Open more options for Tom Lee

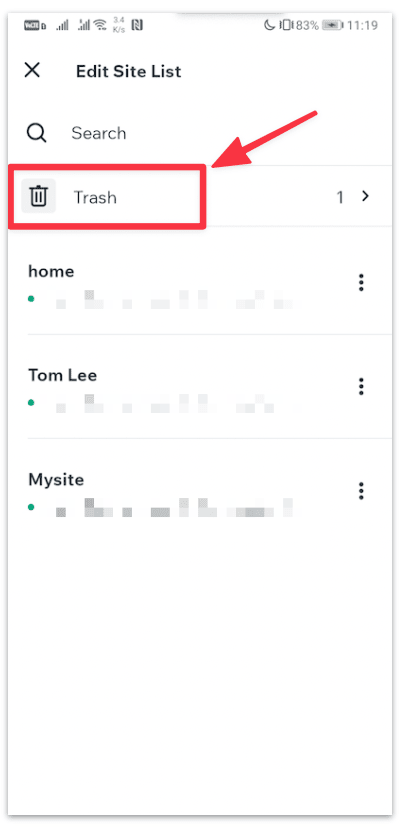point(361,386)
